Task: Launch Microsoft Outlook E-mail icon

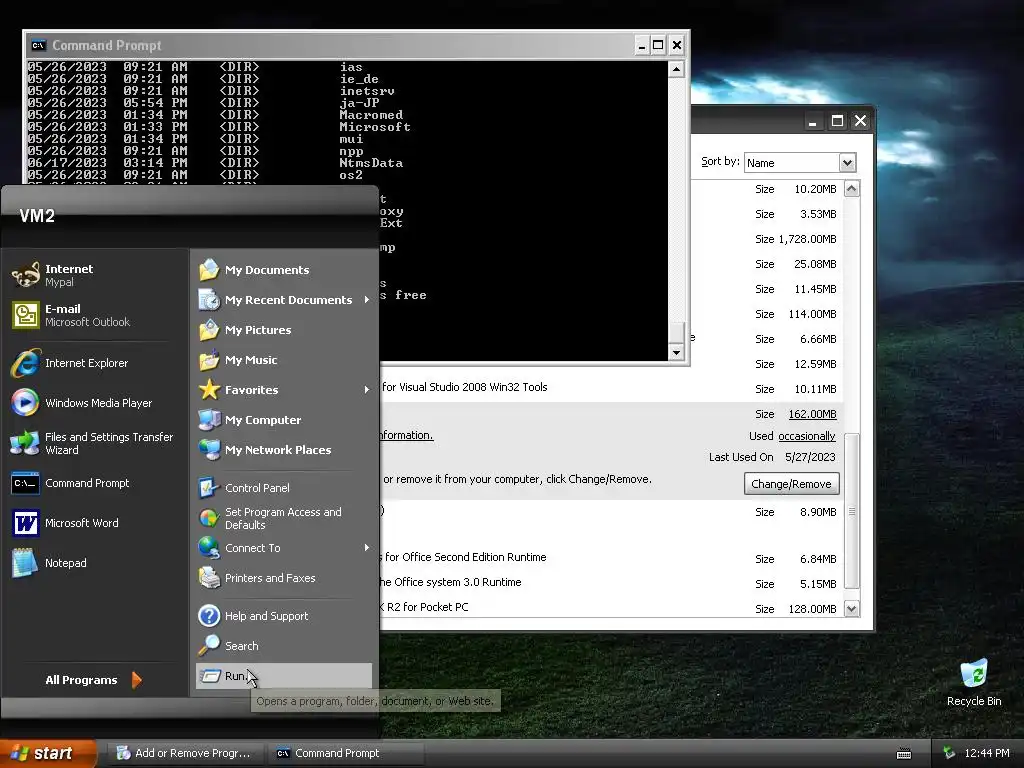Action: click(25, 315)
